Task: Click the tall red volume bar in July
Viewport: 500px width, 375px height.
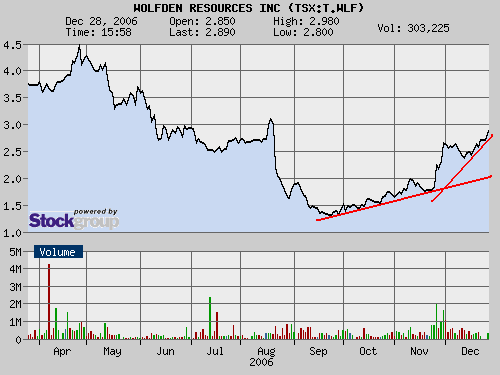Action: pos(217,326)
